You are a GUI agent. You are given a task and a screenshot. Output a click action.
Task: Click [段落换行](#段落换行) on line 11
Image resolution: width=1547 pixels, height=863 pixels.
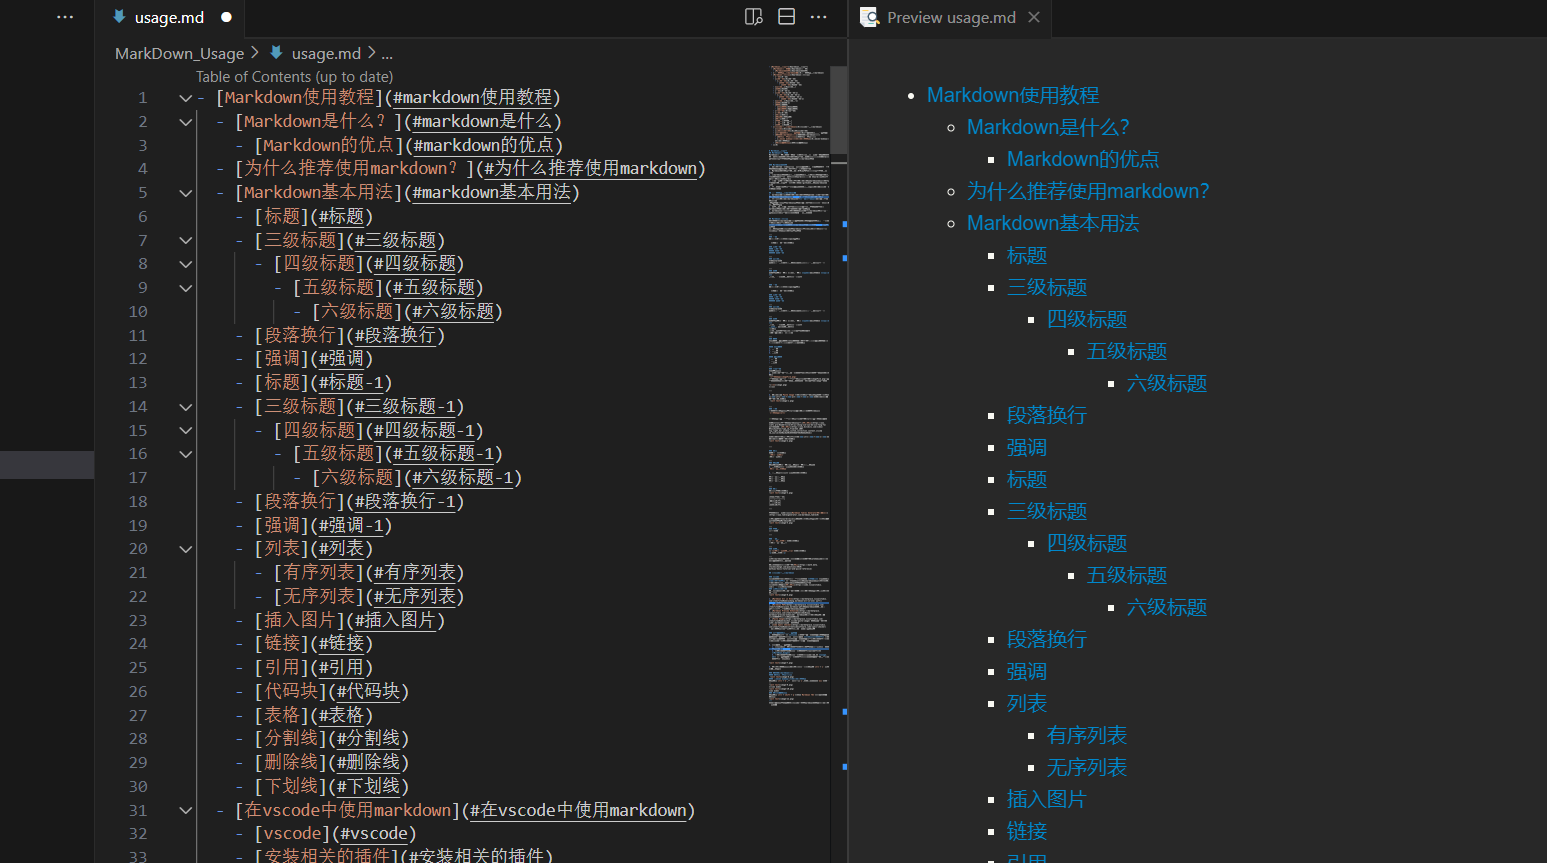coord(350,336)
